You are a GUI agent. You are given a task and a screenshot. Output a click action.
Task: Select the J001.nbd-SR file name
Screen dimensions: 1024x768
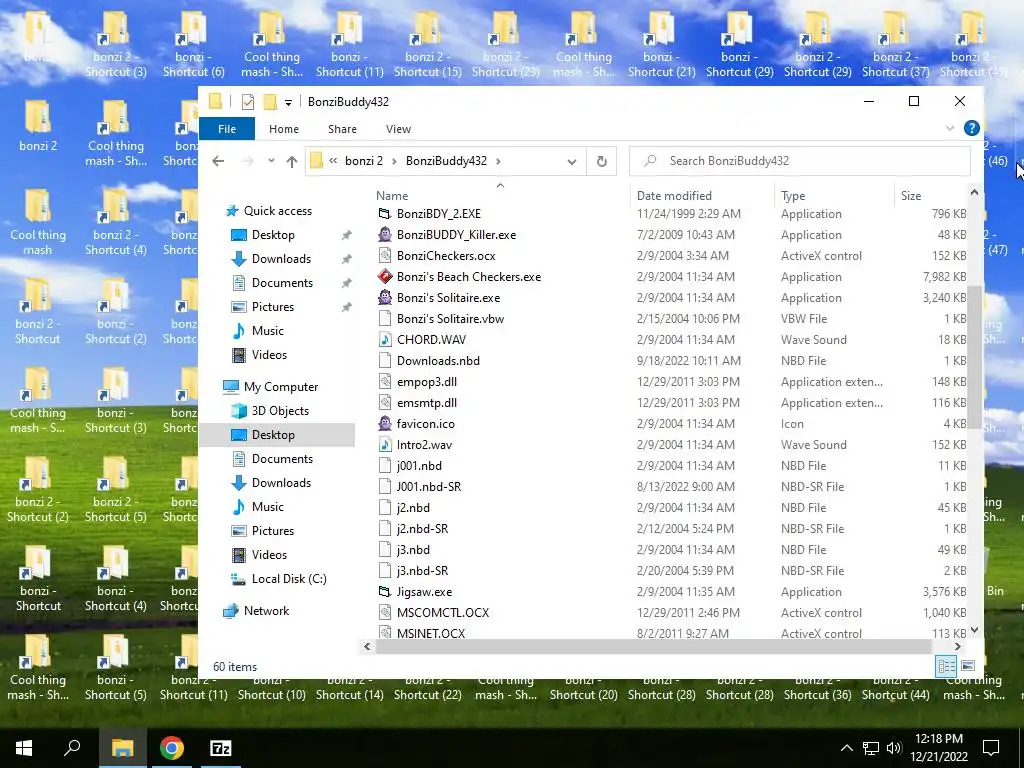(x=428, y=487)
